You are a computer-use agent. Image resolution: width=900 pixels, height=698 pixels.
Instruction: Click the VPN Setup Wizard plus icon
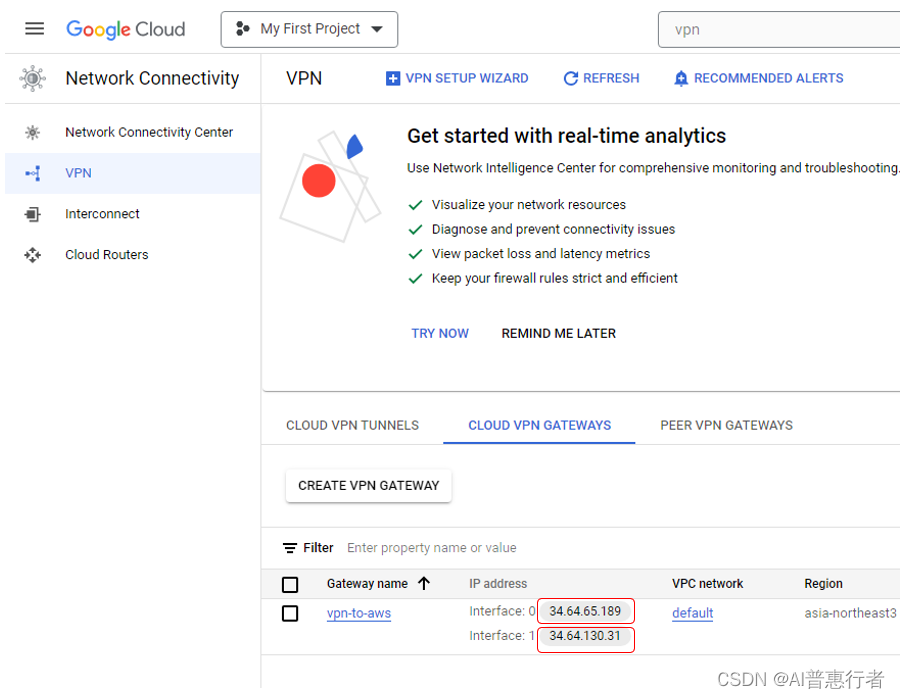tap(393, 79)
